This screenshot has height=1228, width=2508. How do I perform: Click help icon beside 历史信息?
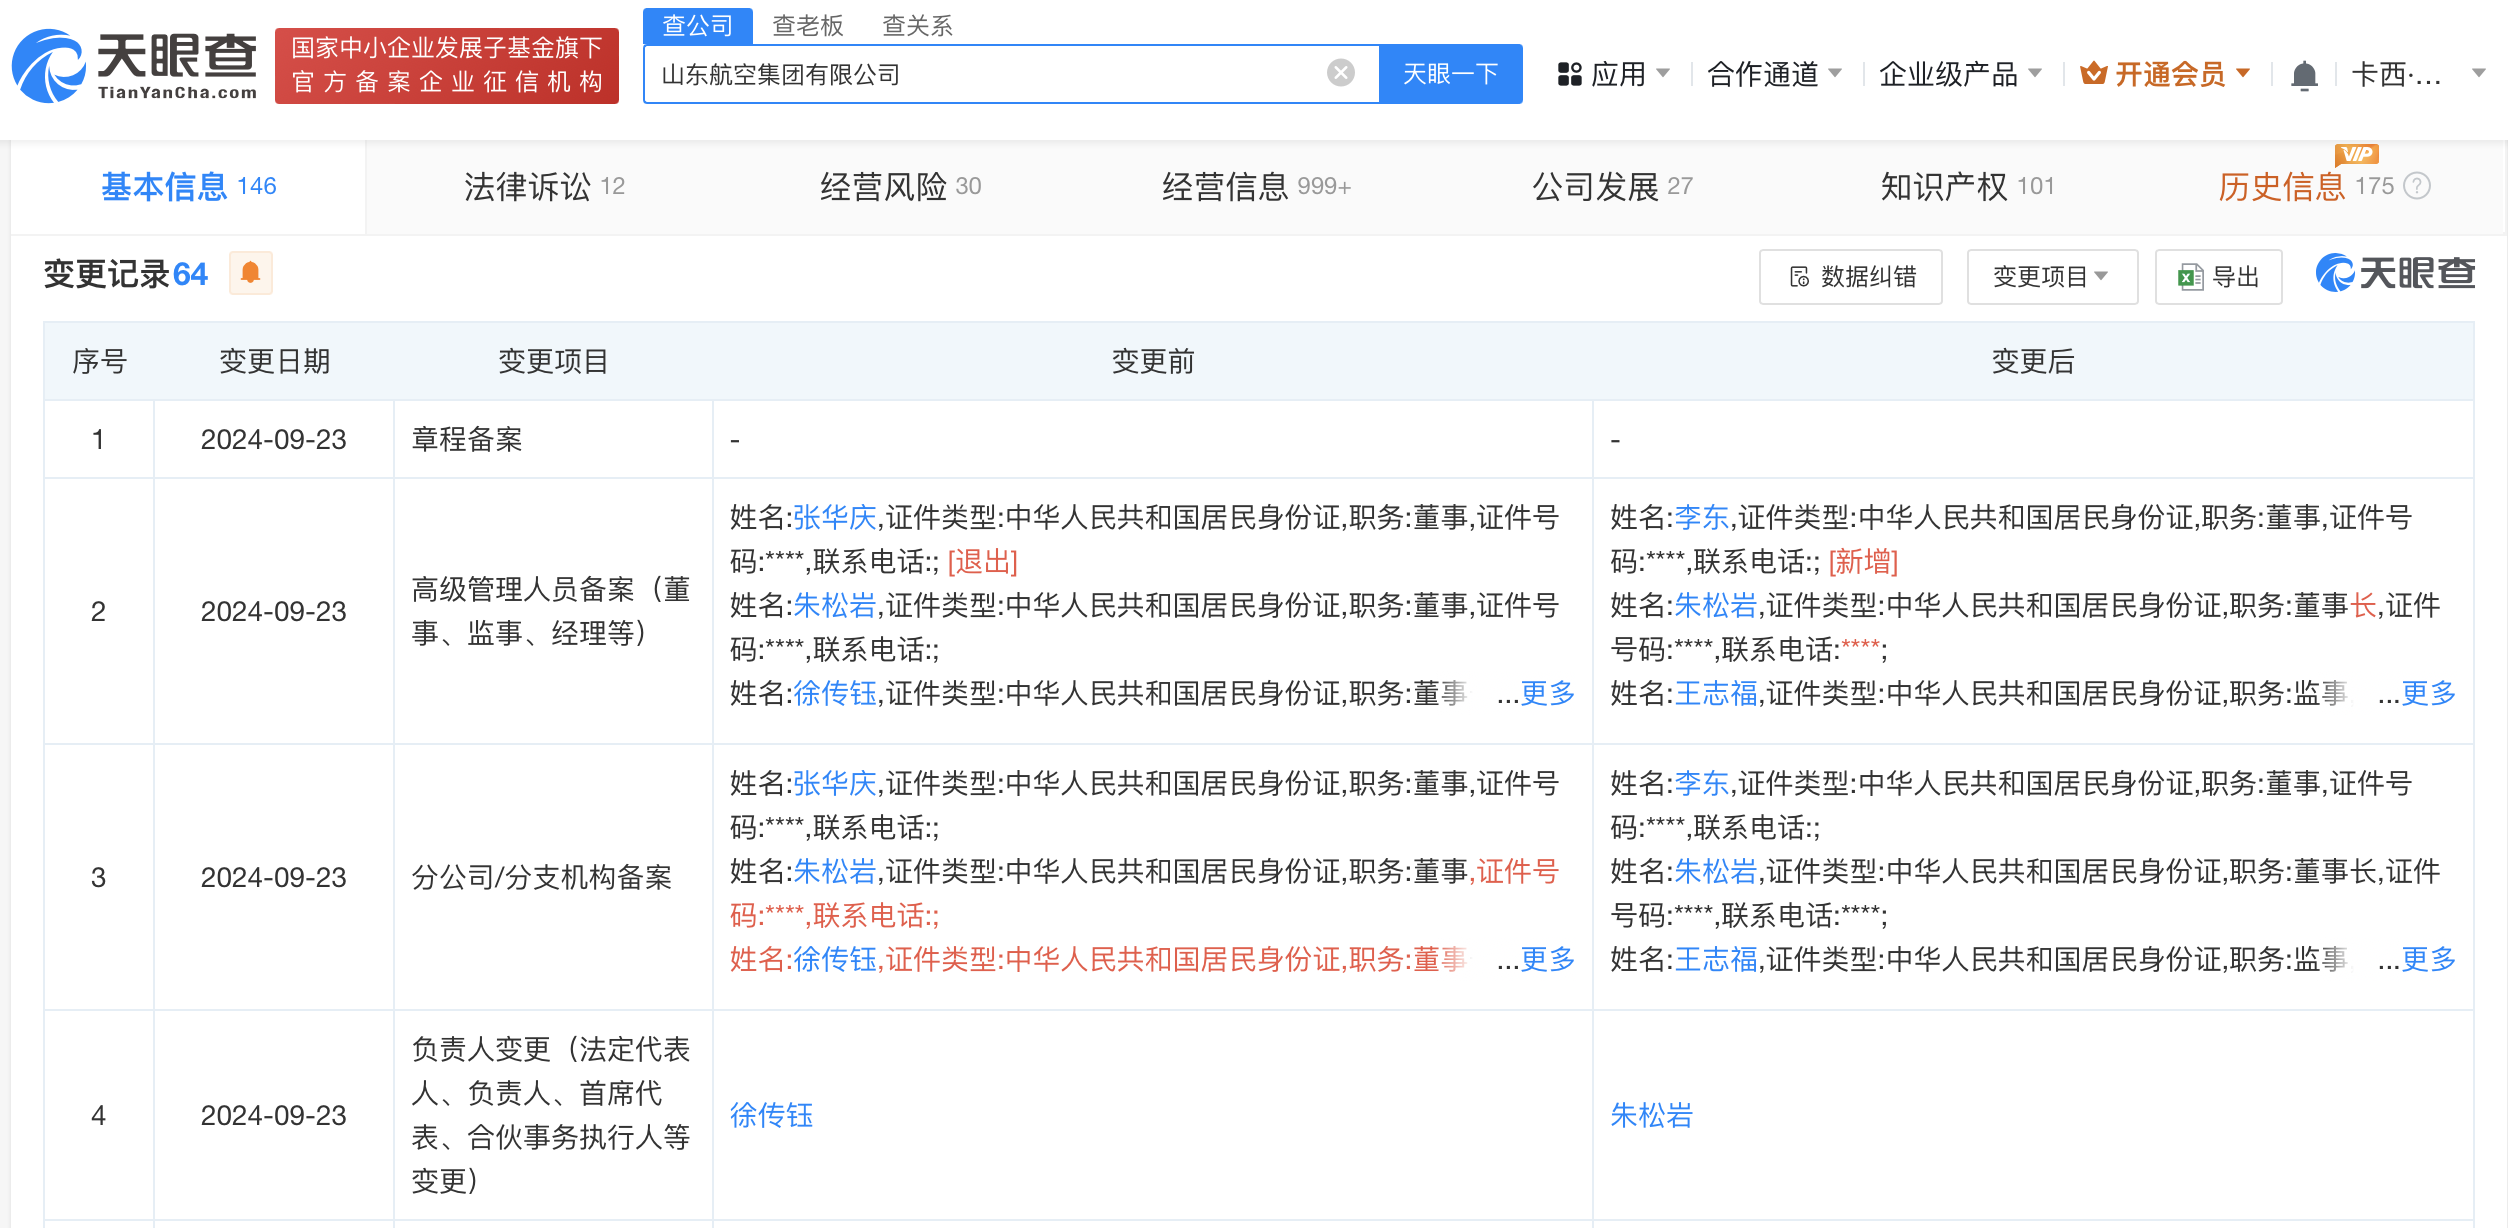[x=2417, y=186]
